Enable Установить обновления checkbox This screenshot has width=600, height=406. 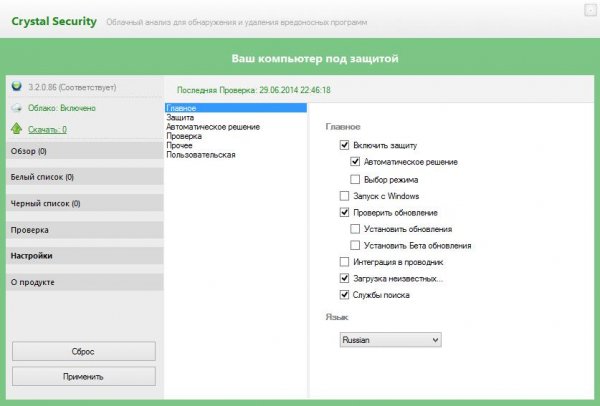355,229
